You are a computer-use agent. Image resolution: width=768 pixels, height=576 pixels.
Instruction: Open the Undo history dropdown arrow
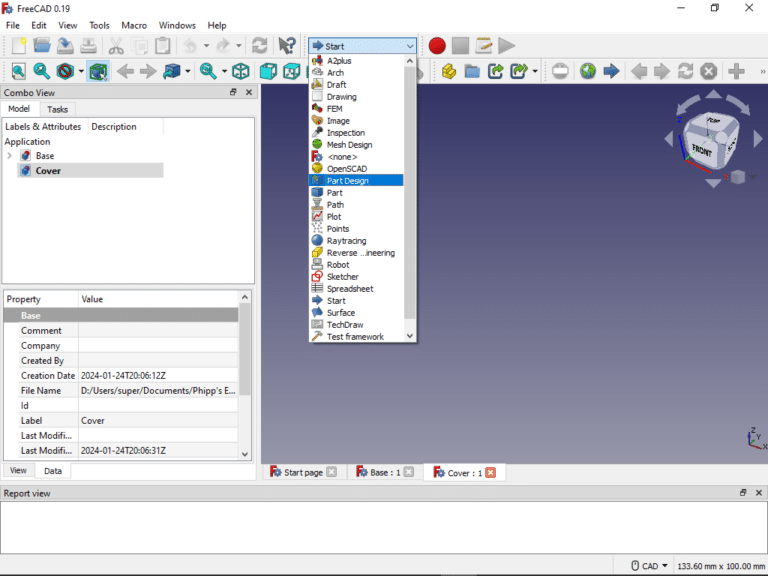point(206,46)
